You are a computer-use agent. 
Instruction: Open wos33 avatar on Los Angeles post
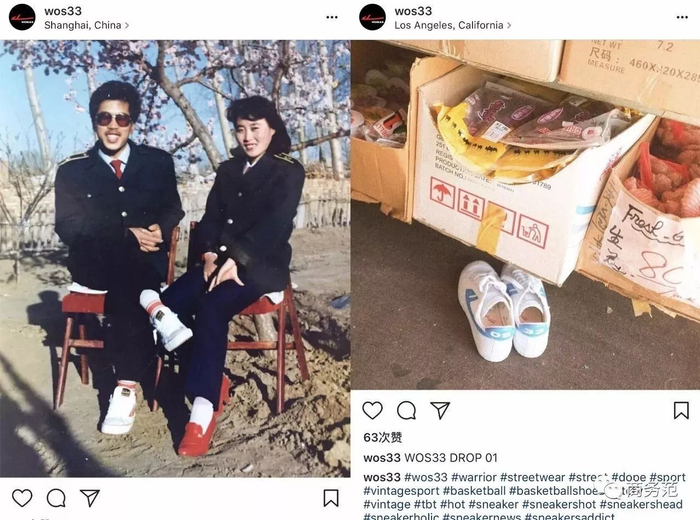click(x=372, y=17)
